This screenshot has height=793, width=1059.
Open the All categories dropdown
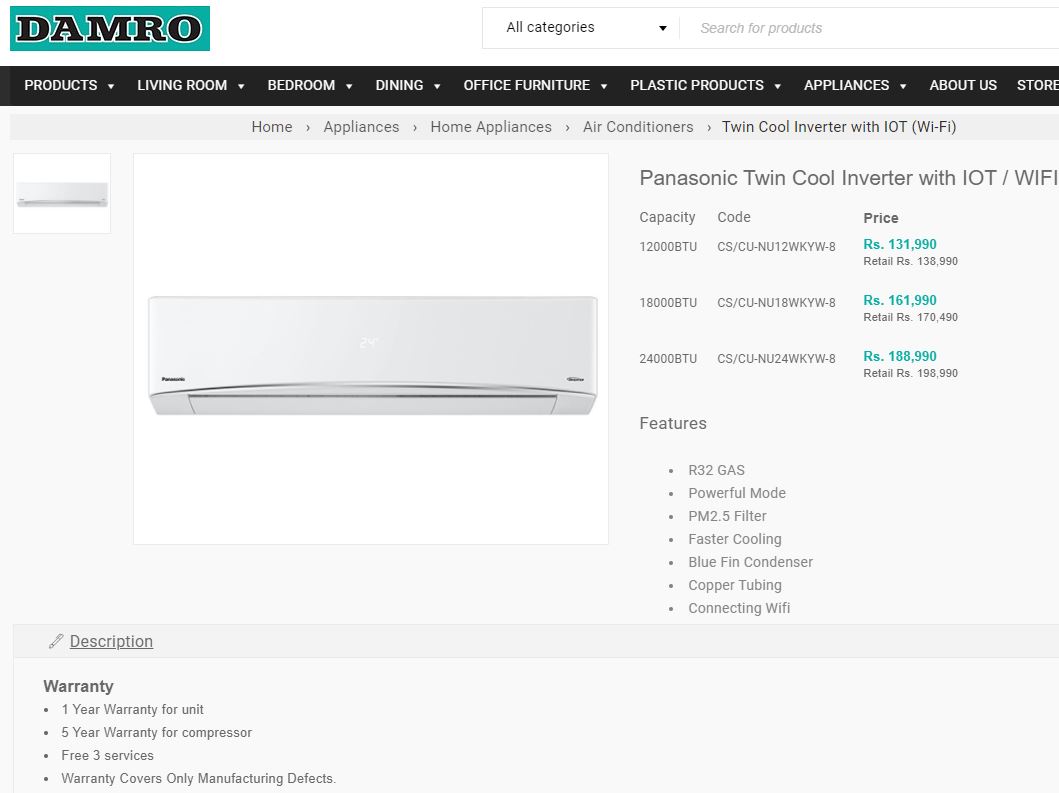(586, 28)
